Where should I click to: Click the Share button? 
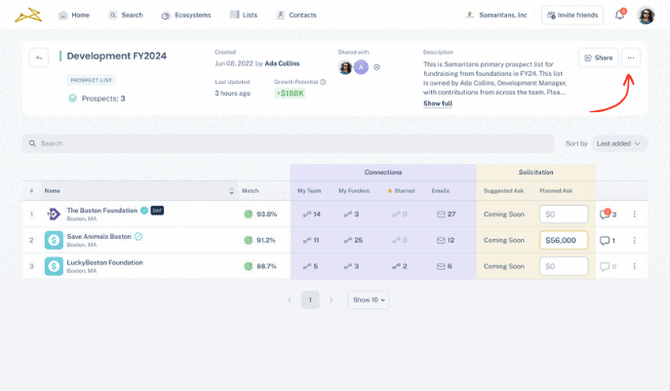click(x=598, y=58)
